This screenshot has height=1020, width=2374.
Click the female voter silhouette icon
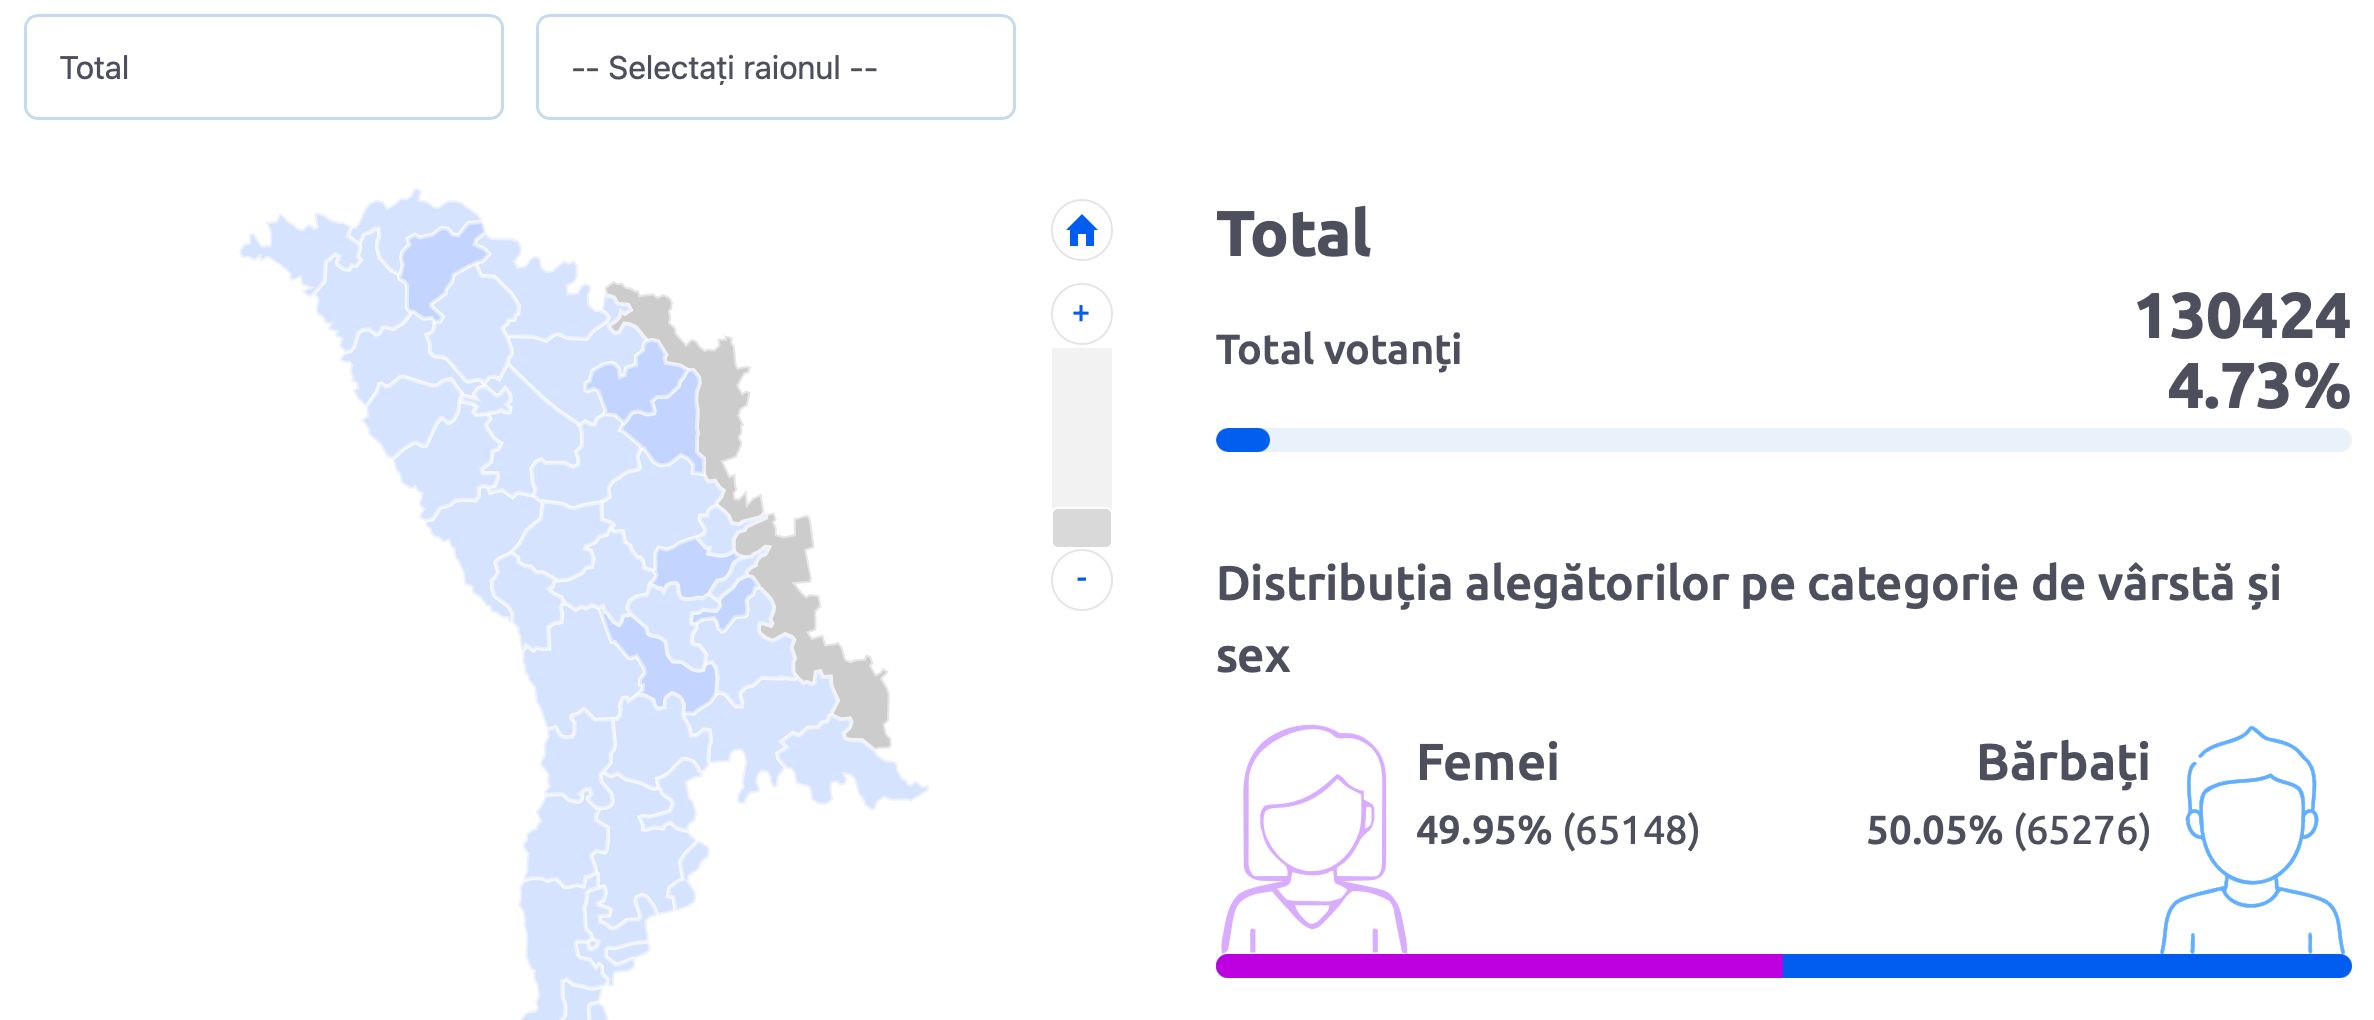[x=1313, y=839]
